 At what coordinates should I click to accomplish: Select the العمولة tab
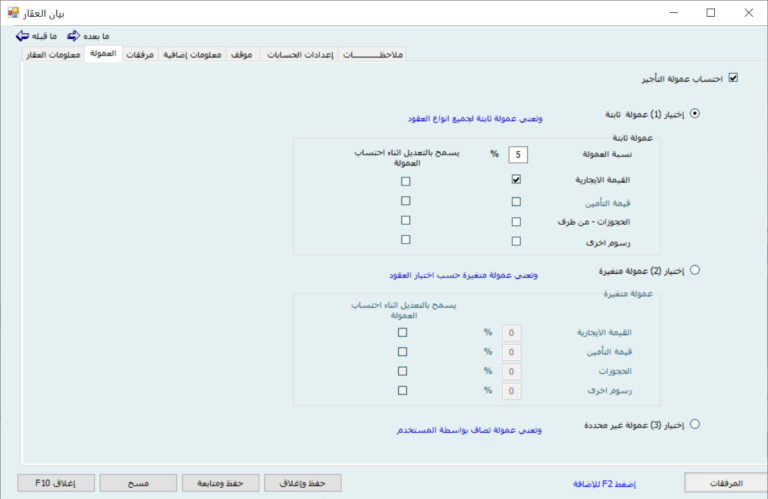point(103,53)
